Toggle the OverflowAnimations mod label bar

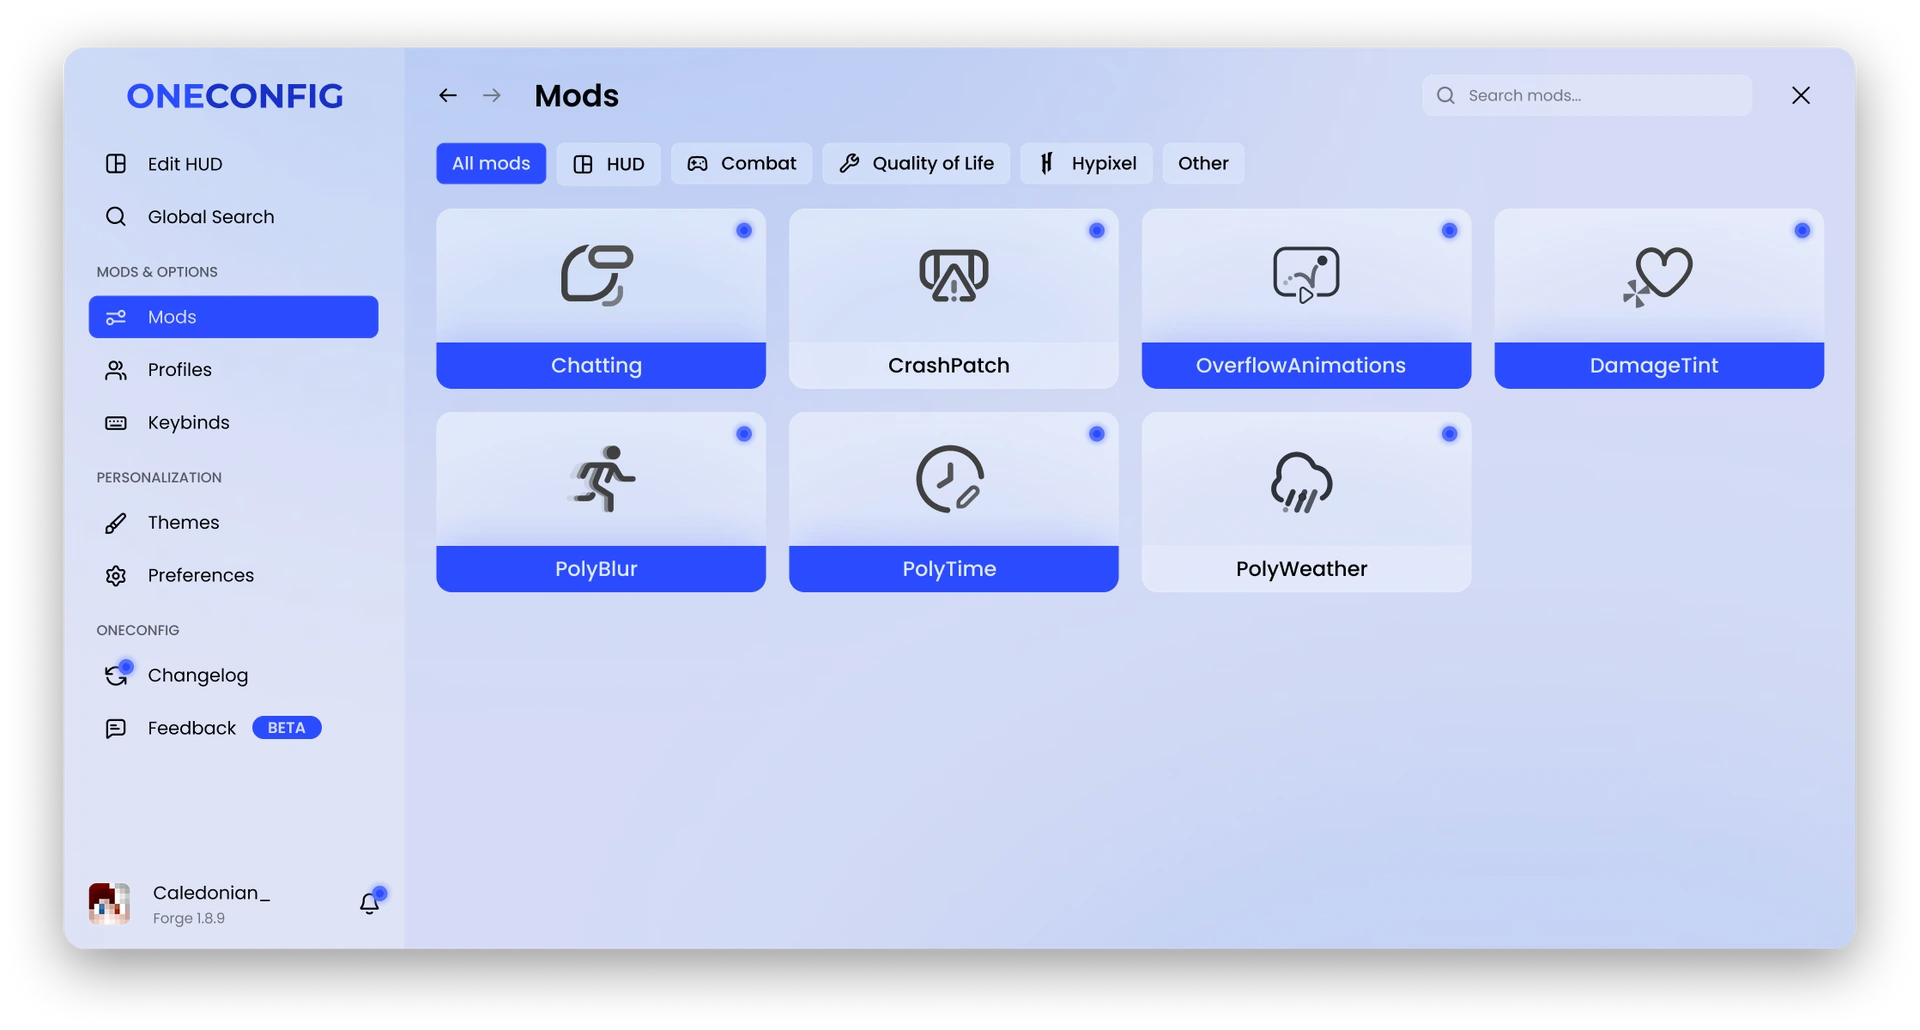click(x=1306, y=366)
